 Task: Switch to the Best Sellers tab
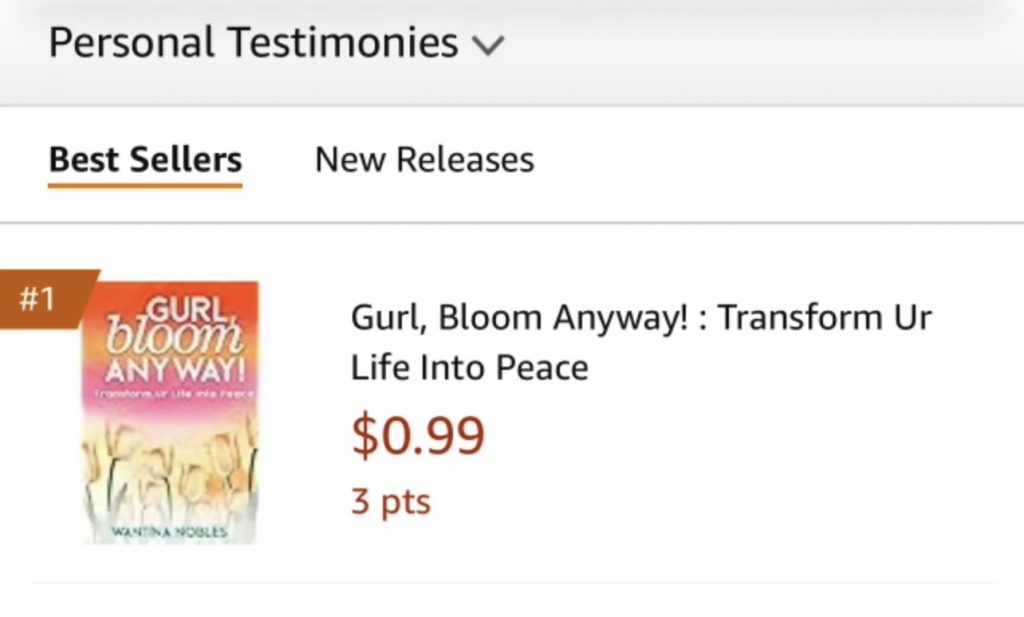point(145,160)
